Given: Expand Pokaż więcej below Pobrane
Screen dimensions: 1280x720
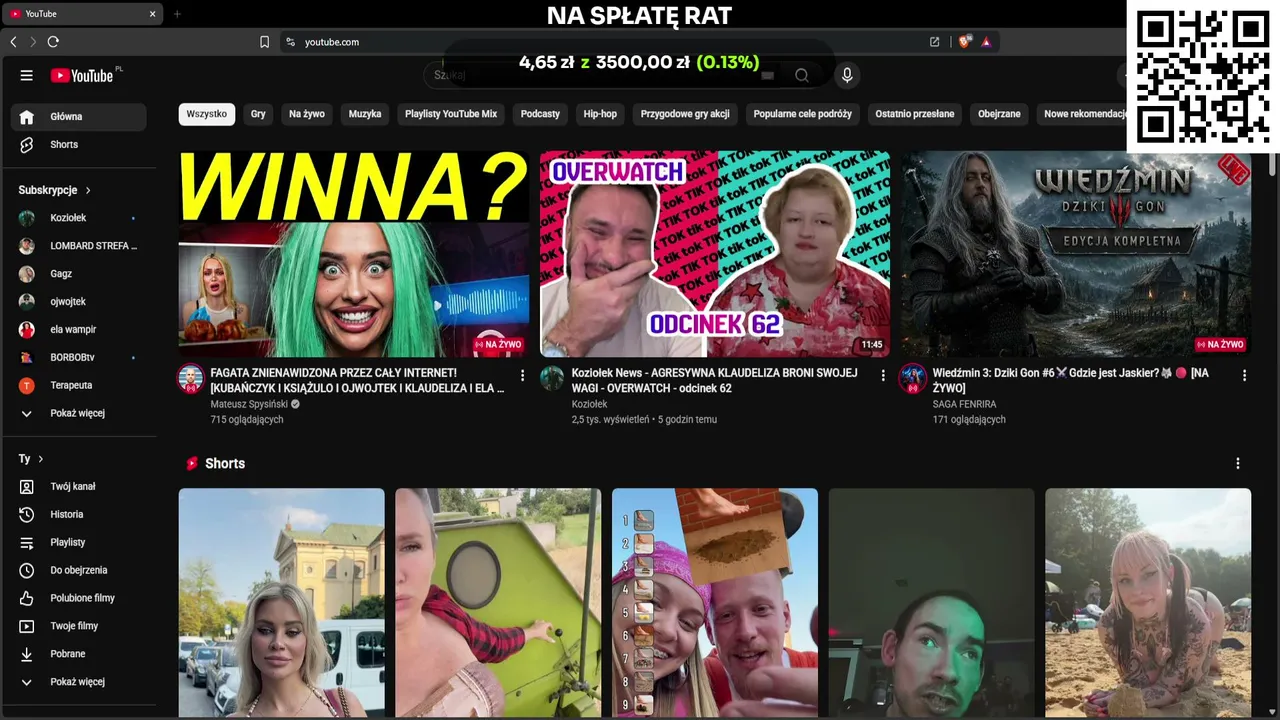Looking at the screenshot, I should pyautogui.click(x=78, y=683).
